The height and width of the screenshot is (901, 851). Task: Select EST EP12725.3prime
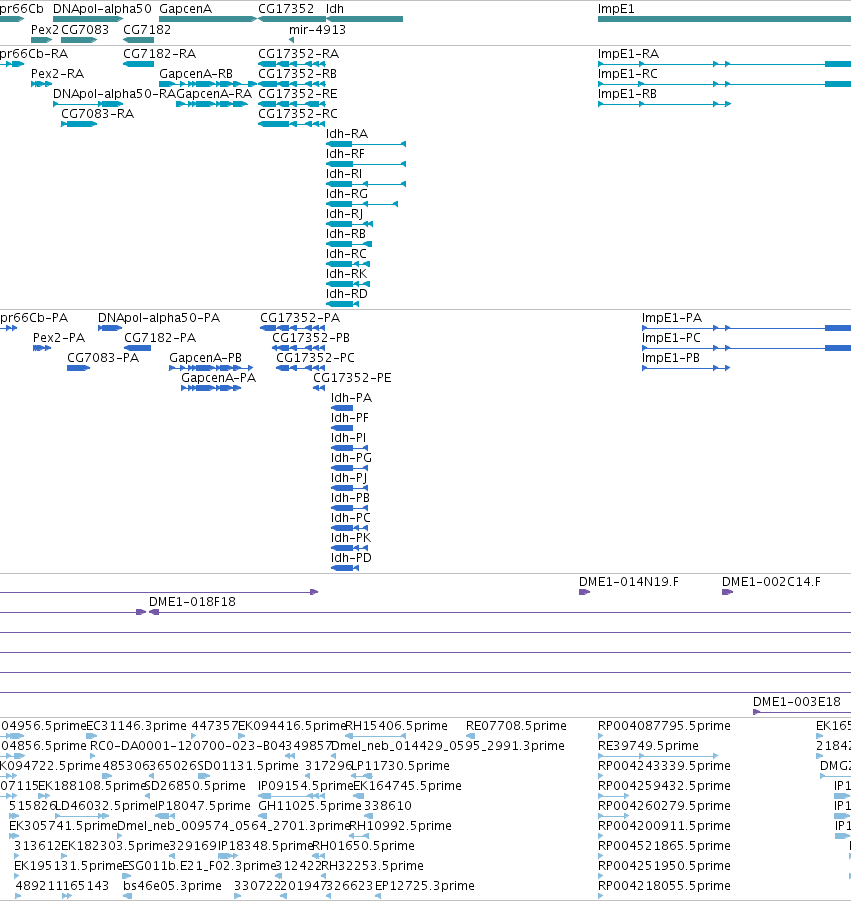click(425, 886)
